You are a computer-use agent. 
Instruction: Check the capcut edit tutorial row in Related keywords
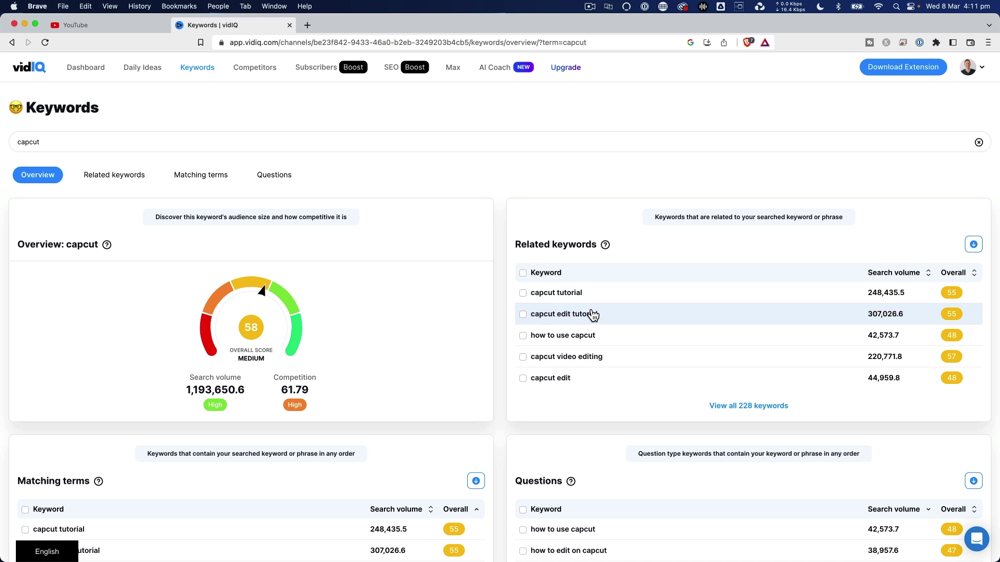click(523, 314)
